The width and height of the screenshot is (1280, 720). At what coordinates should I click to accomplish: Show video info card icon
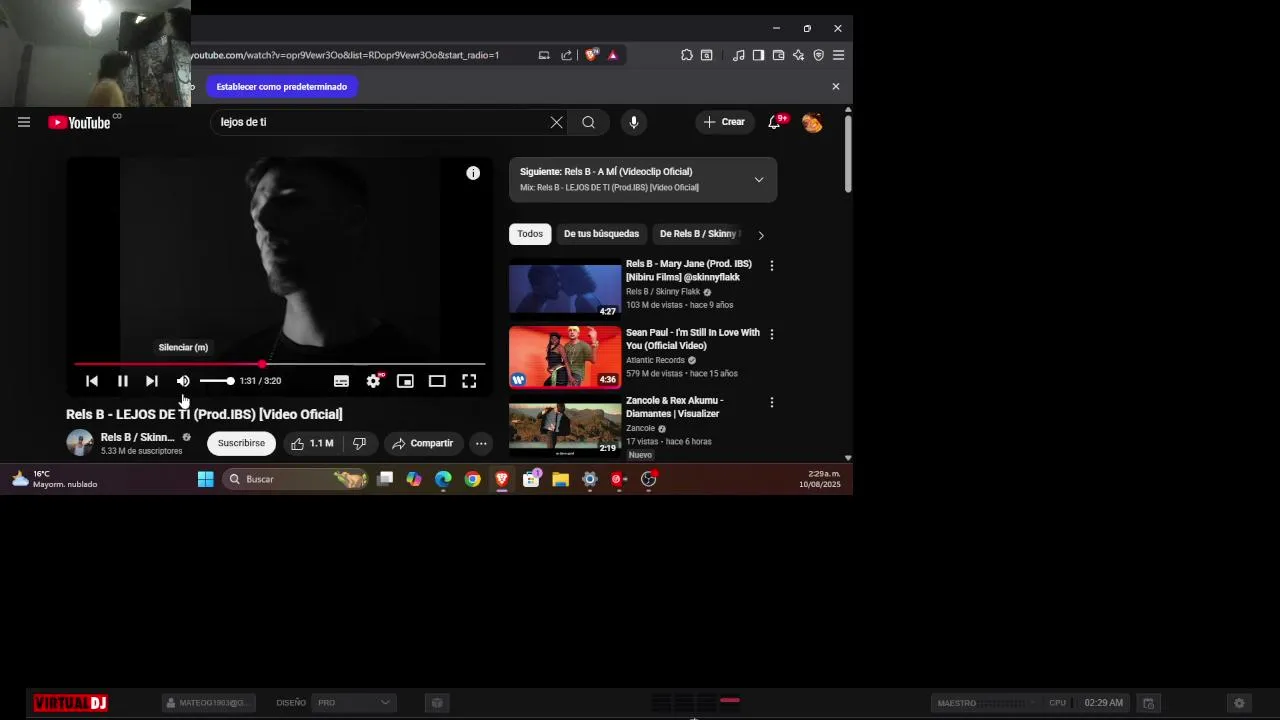[x=473, y=173]
